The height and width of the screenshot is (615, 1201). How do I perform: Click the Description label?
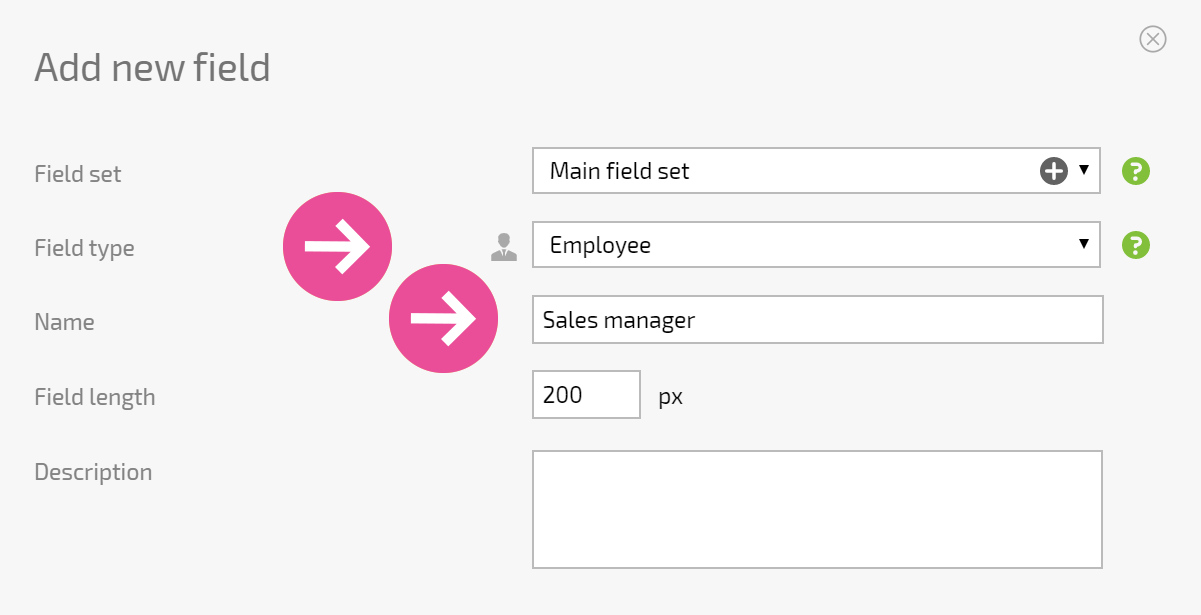[93, 472]
